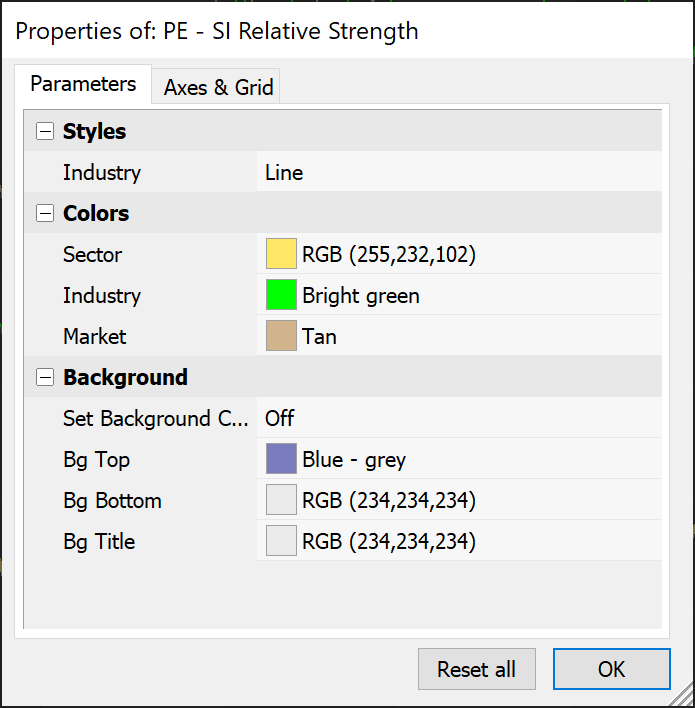Click the Blue-grey Bg Top swatch

(281, 459)
